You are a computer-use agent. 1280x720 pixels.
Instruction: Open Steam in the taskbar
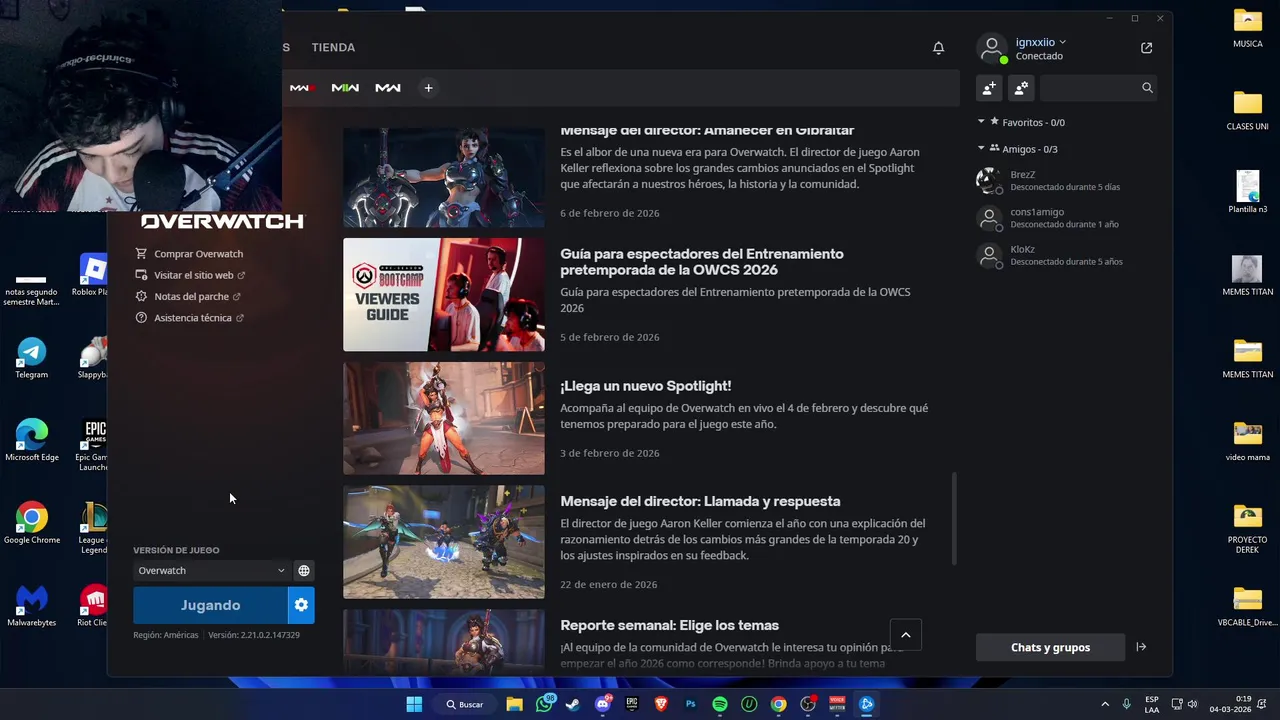[572, 704]
